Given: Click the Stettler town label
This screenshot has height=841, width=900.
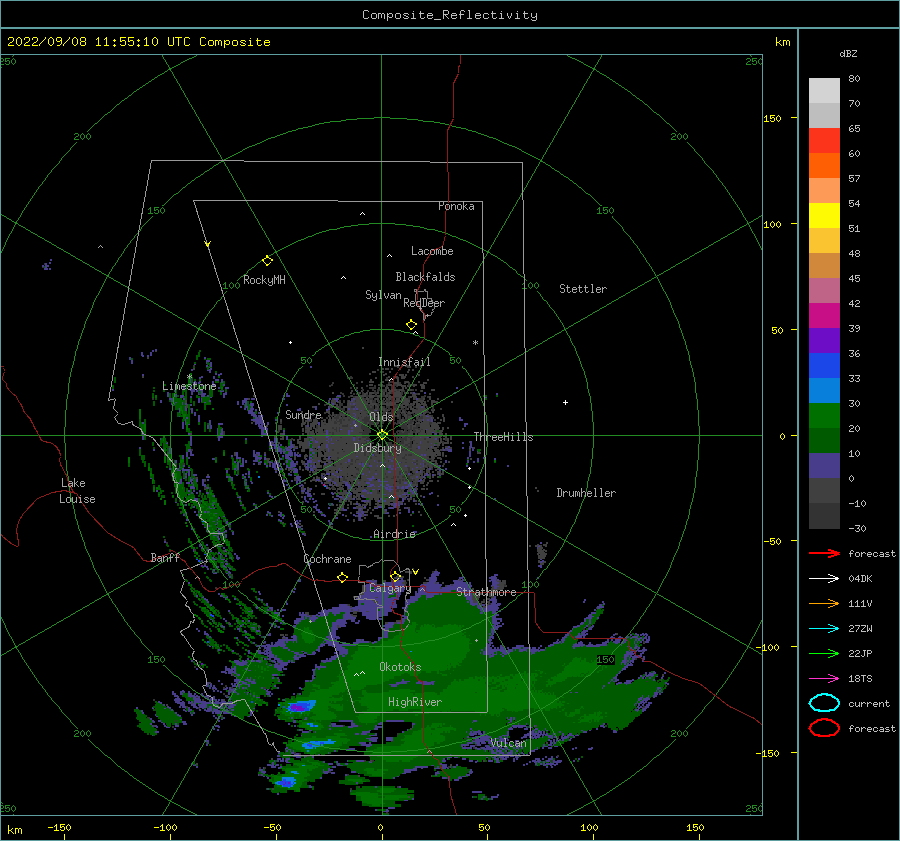Looking at the screenshot, I should [583, 289].
